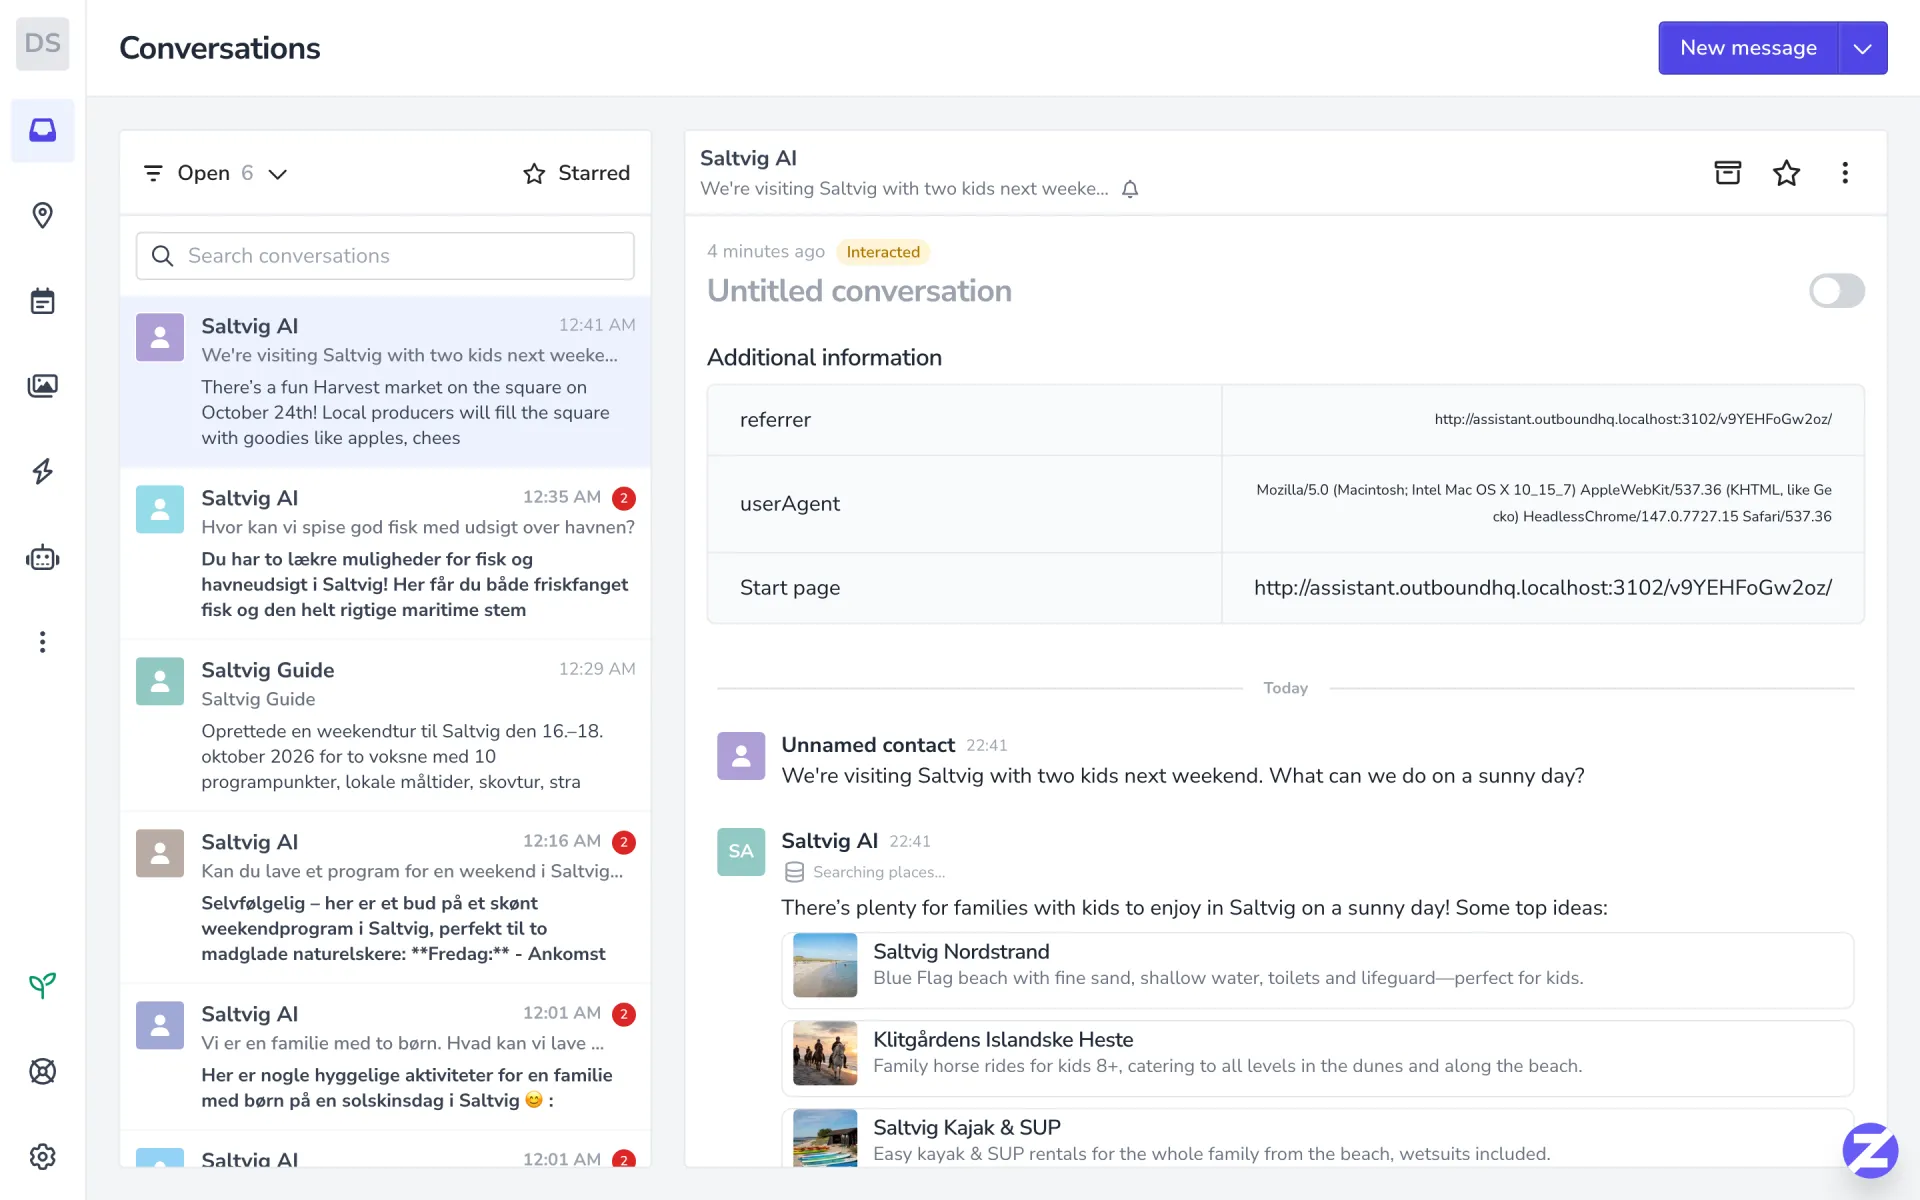
Task: Filter by Starred conversations
Action: [x=577, y=173]
